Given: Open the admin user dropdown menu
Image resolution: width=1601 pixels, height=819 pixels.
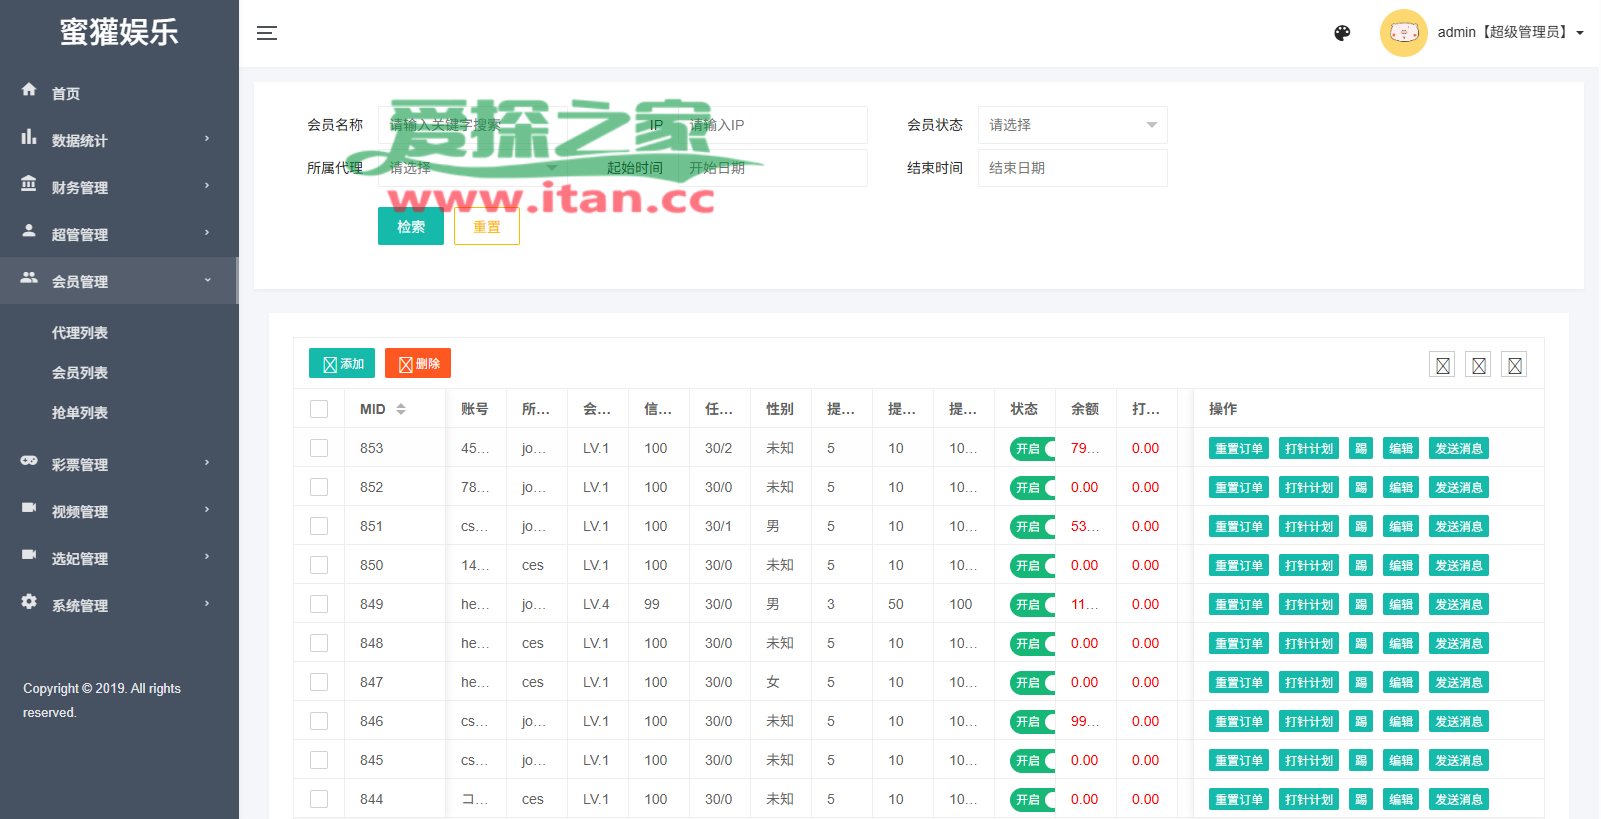Looking at the screenshot, I should [x=1510, y=33].
